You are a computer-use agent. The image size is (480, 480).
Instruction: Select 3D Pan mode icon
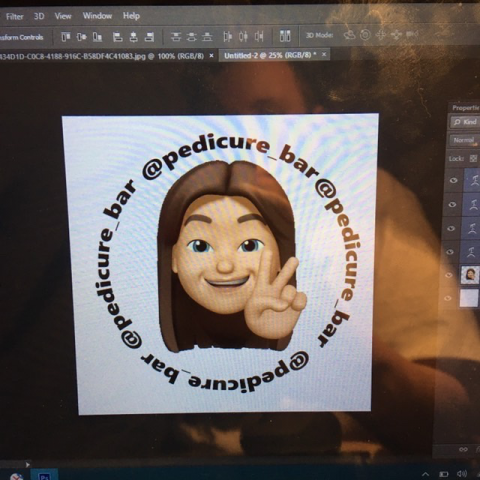[x=381, y=35]
